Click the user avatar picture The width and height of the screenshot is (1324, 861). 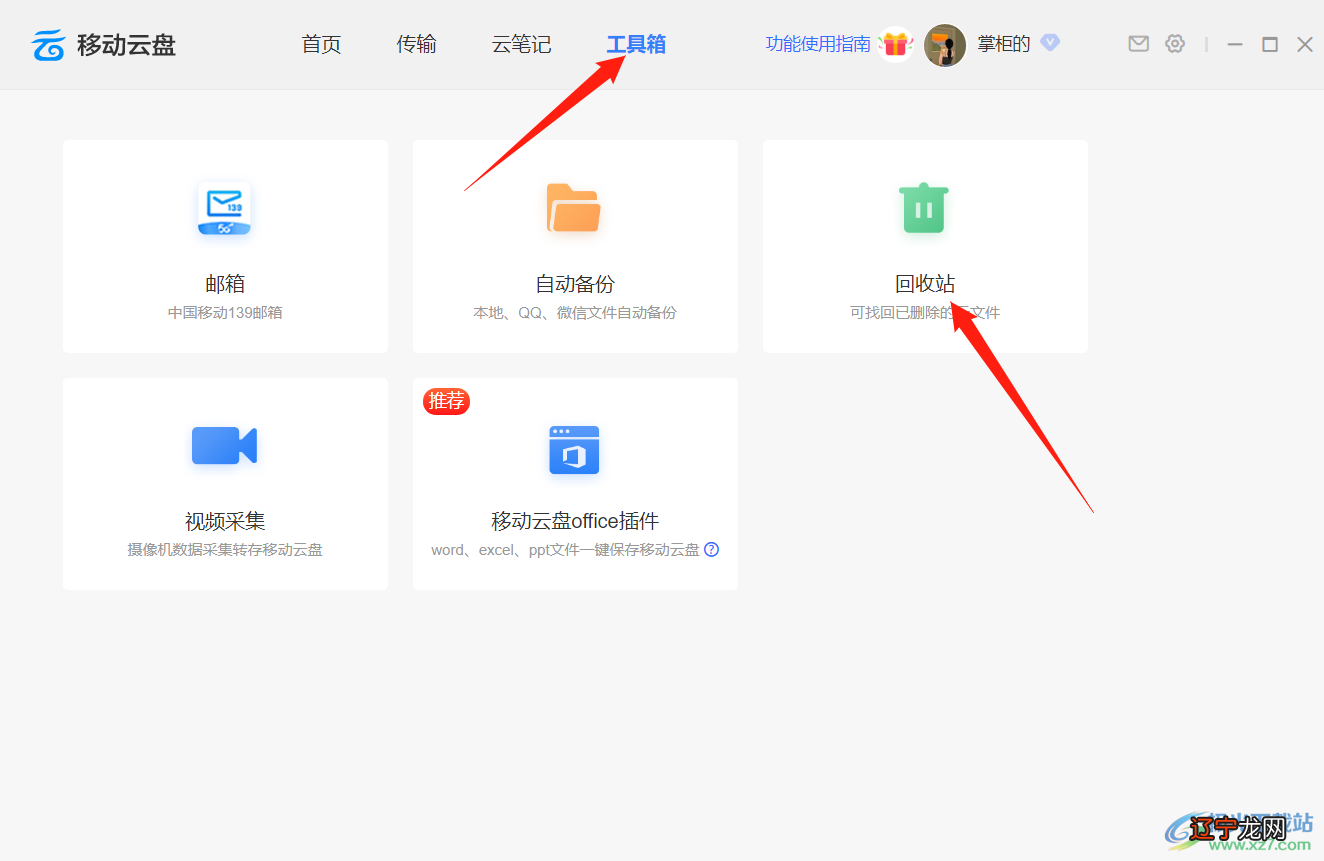(944, 45)
